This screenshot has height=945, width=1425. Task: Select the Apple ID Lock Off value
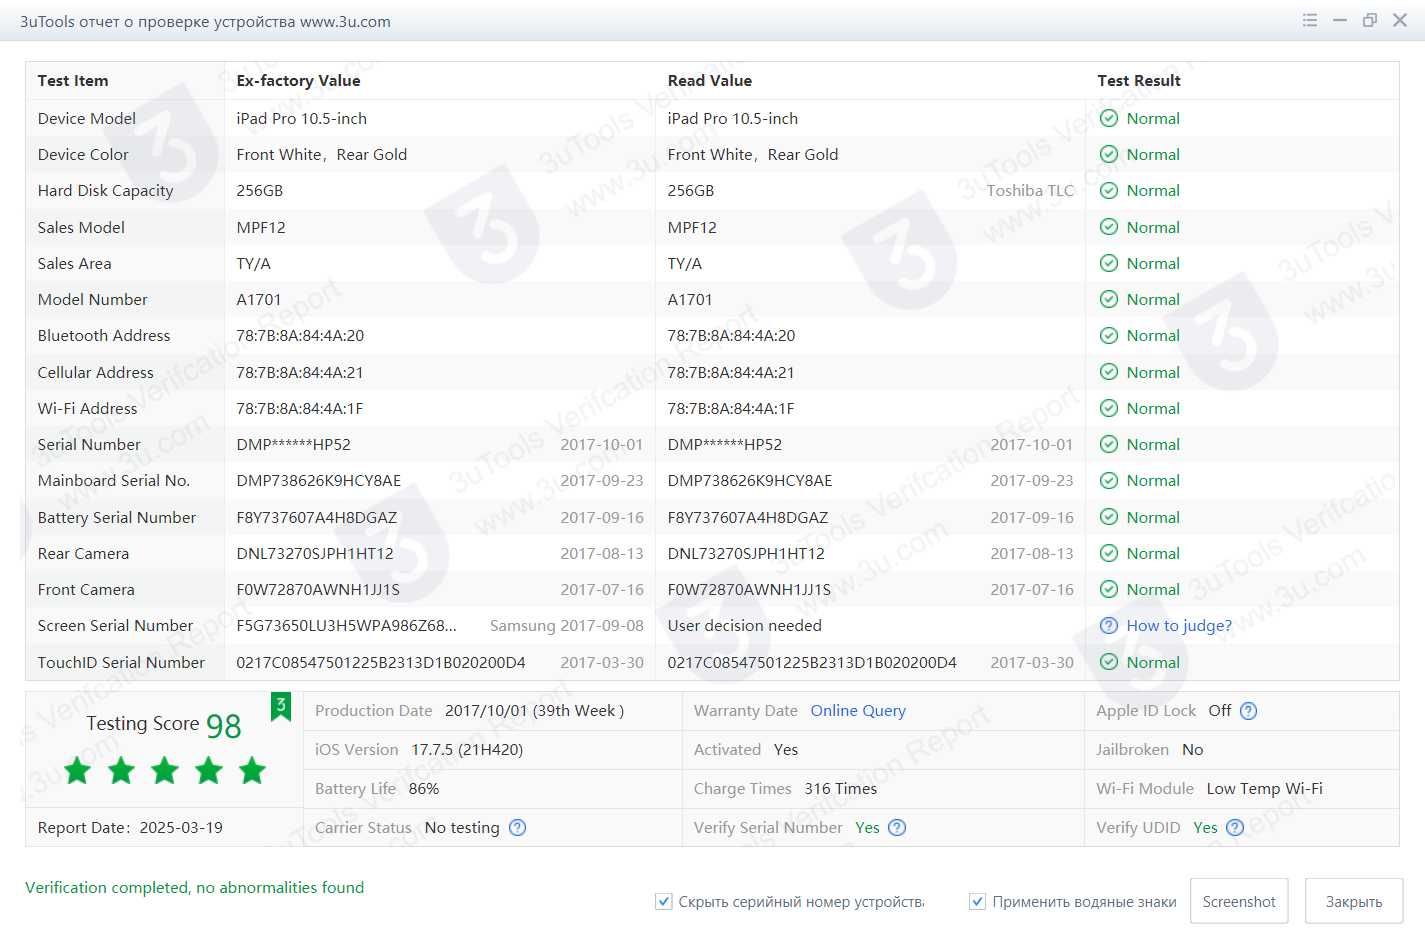tap(1220, 711)
